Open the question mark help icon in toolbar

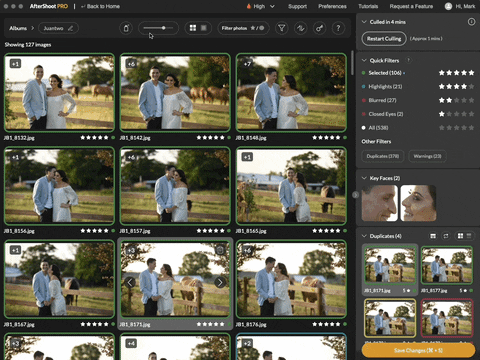click(x=338, y=28)
